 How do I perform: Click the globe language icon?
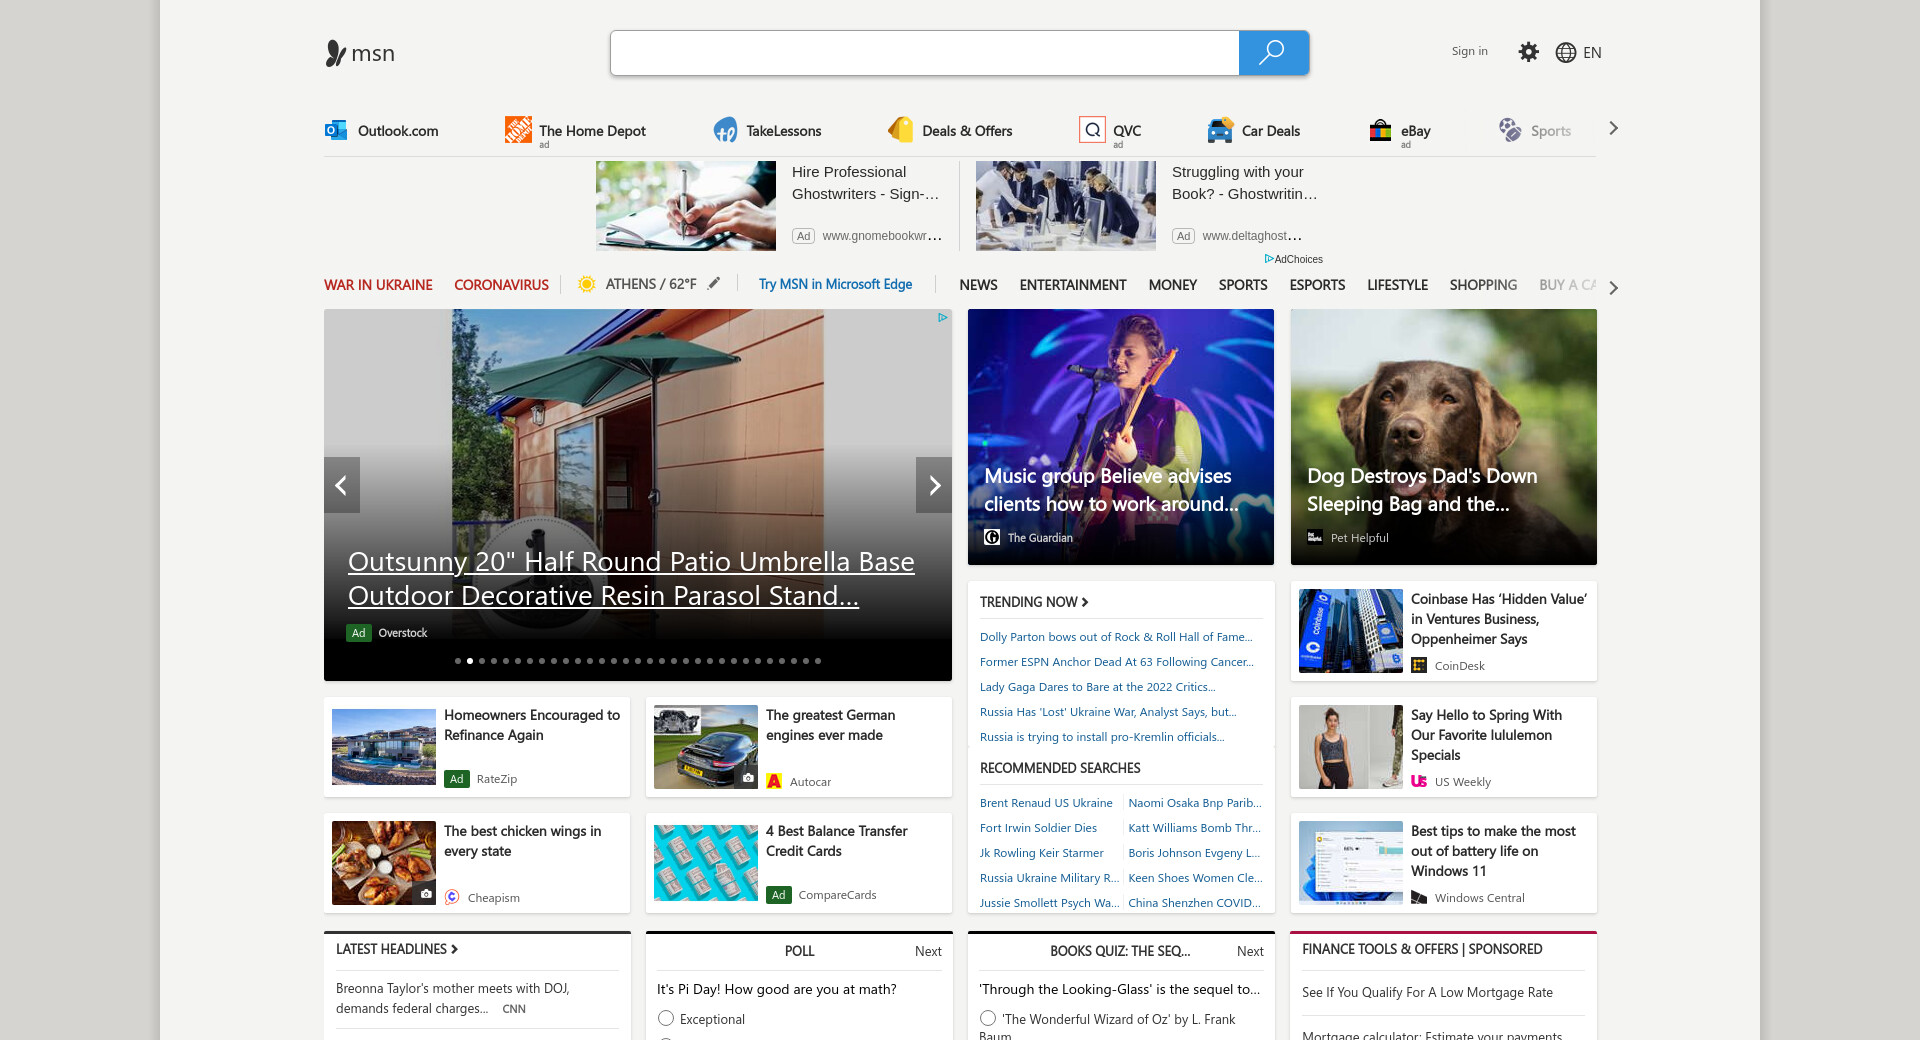click(1566, 53)
